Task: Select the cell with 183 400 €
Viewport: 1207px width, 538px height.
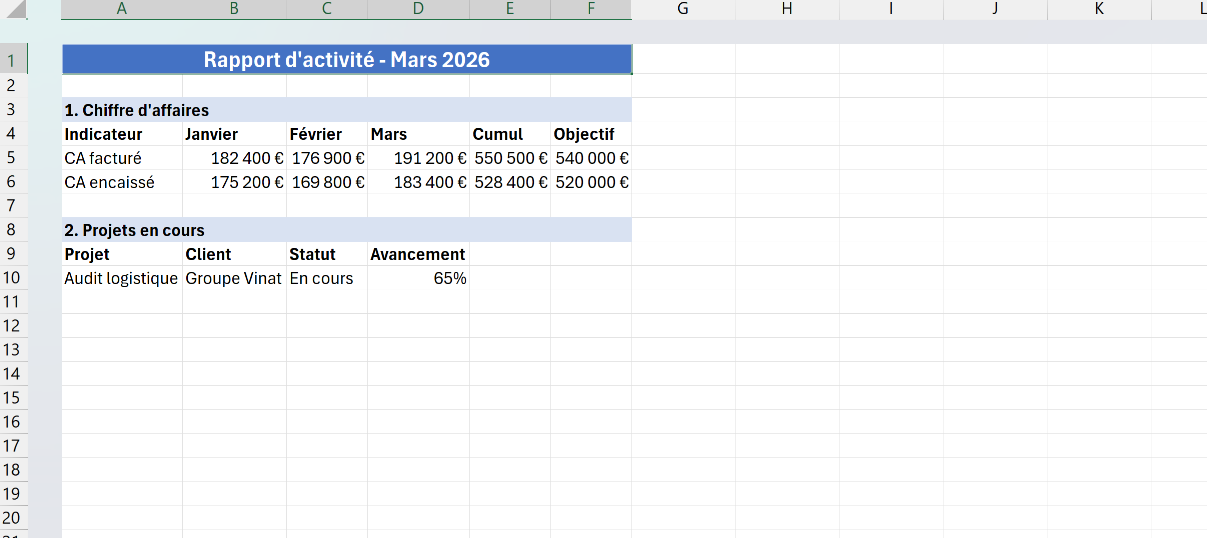Action: [419, 182]
